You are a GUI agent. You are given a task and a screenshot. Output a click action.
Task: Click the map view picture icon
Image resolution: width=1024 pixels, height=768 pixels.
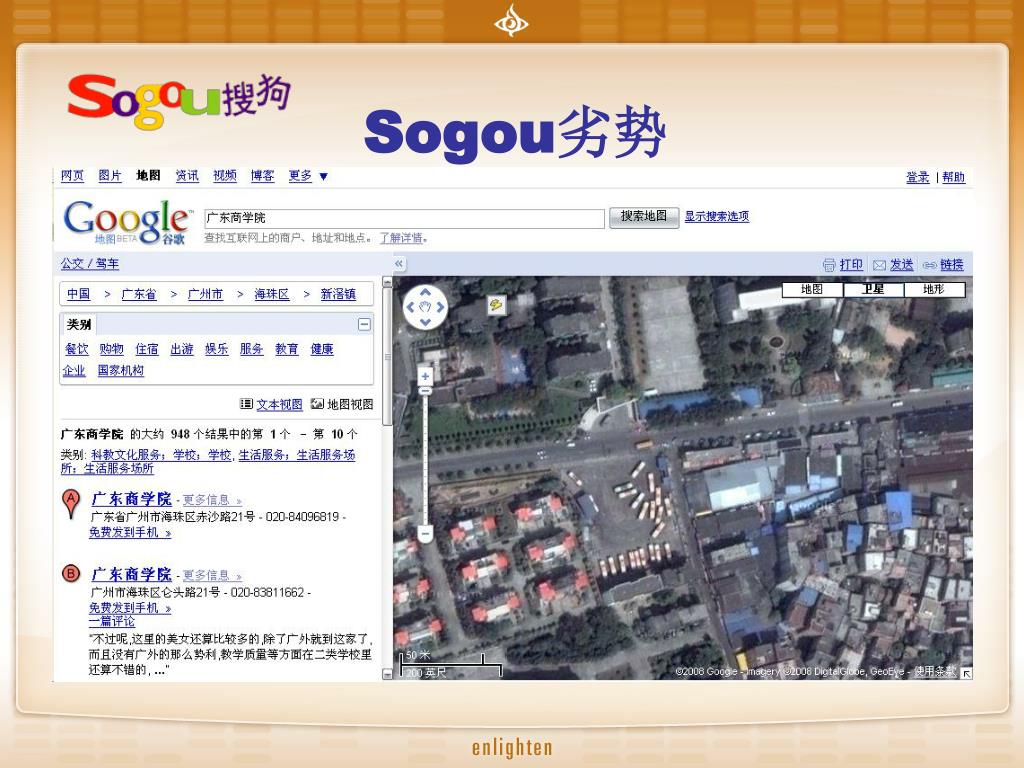(x=317, y=404)
